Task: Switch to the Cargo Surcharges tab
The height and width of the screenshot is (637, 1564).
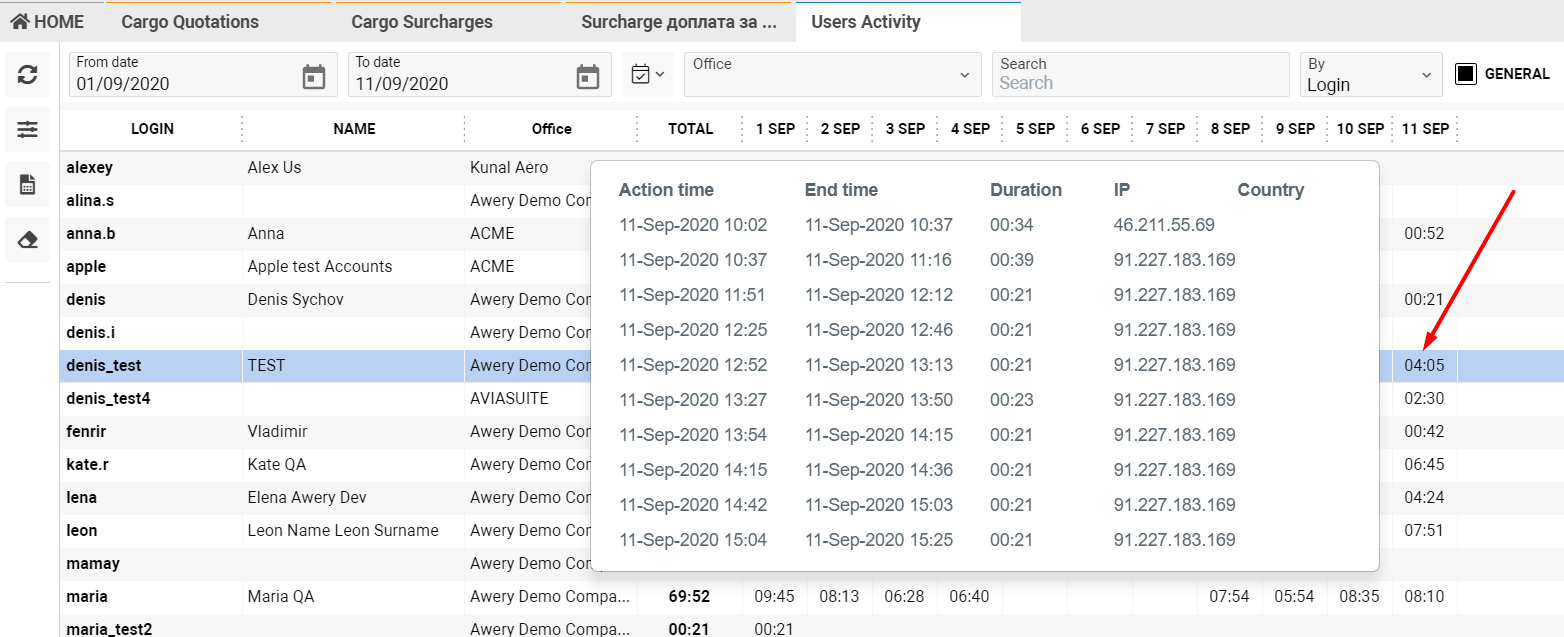Action: pyautogui.click(x=421, y=22)
